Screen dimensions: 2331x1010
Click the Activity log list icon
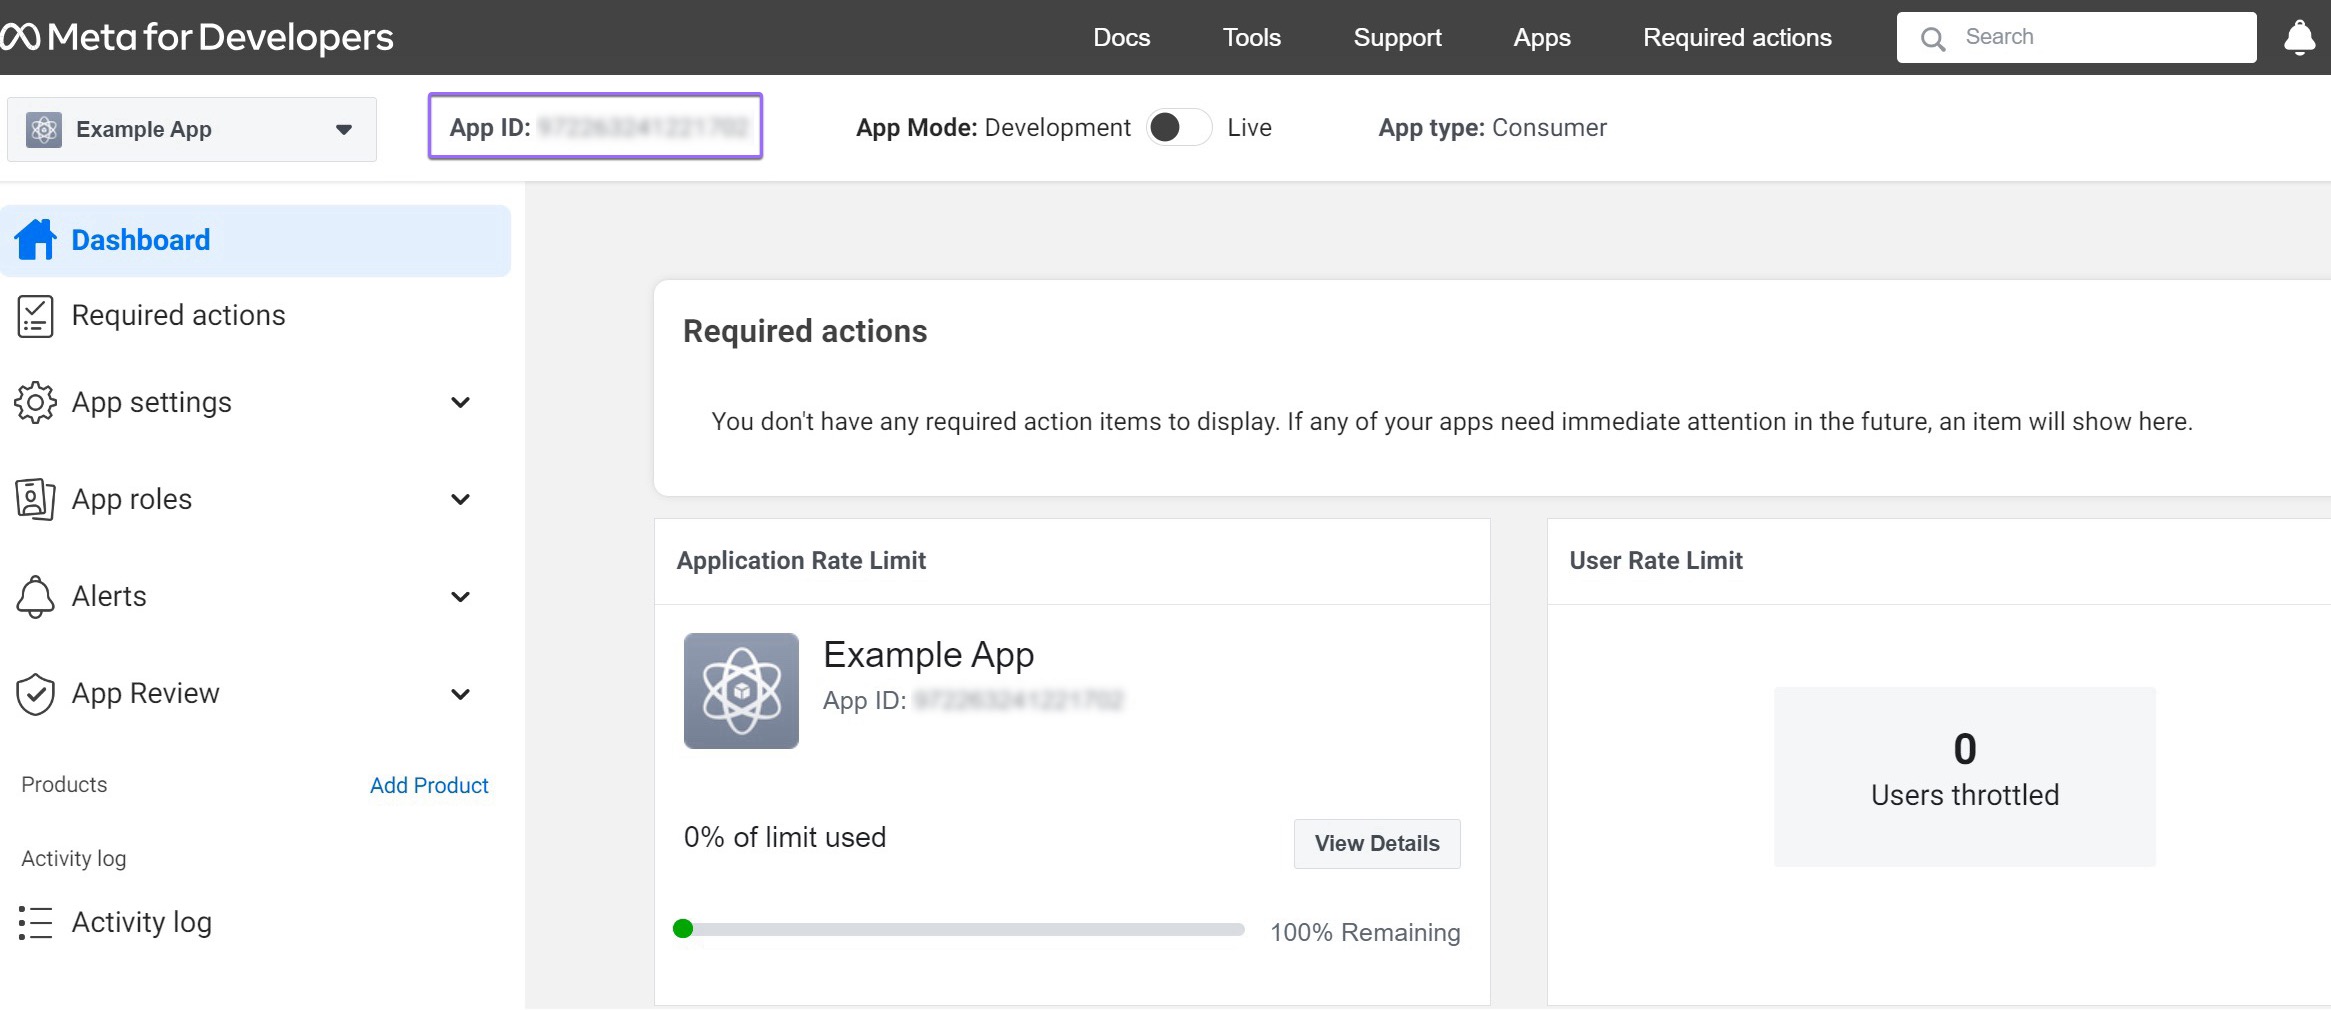pos(35,922)
